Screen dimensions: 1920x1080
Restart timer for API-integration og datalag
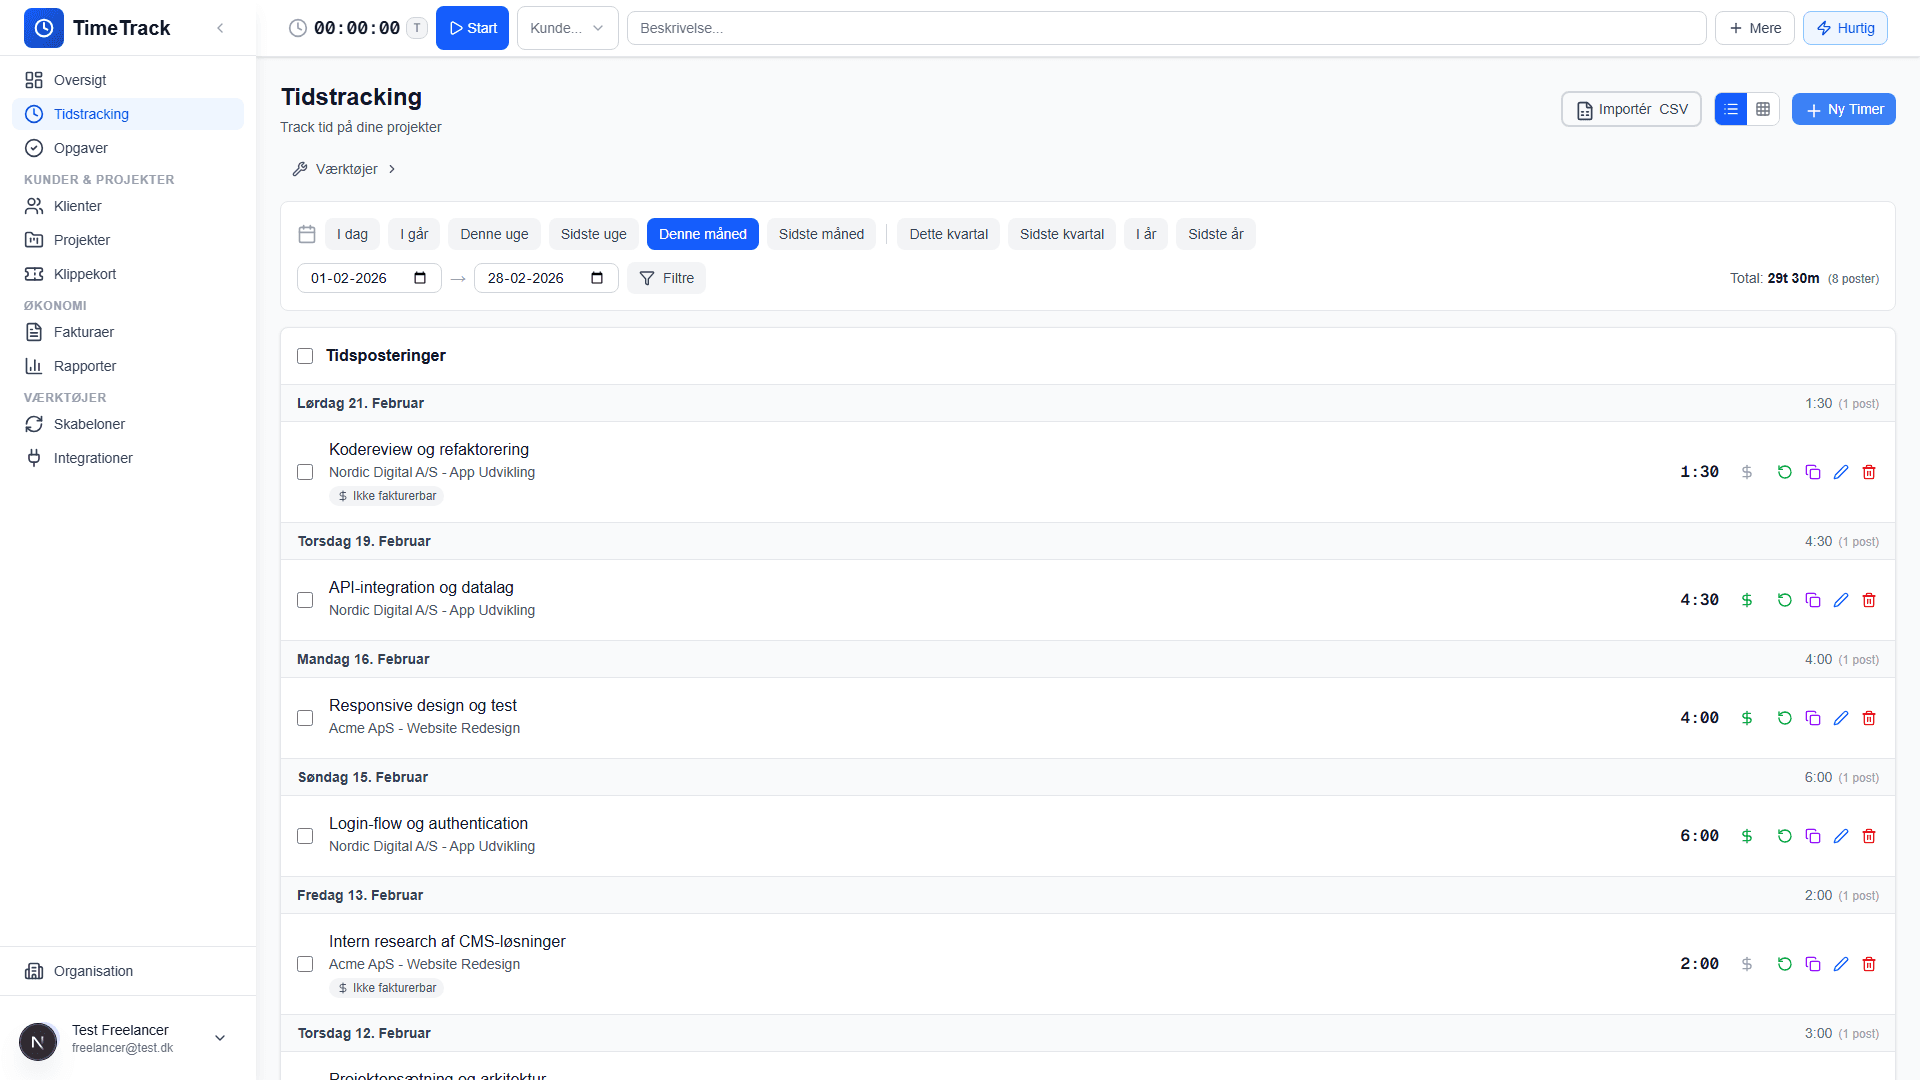[x=1784, y=600]
